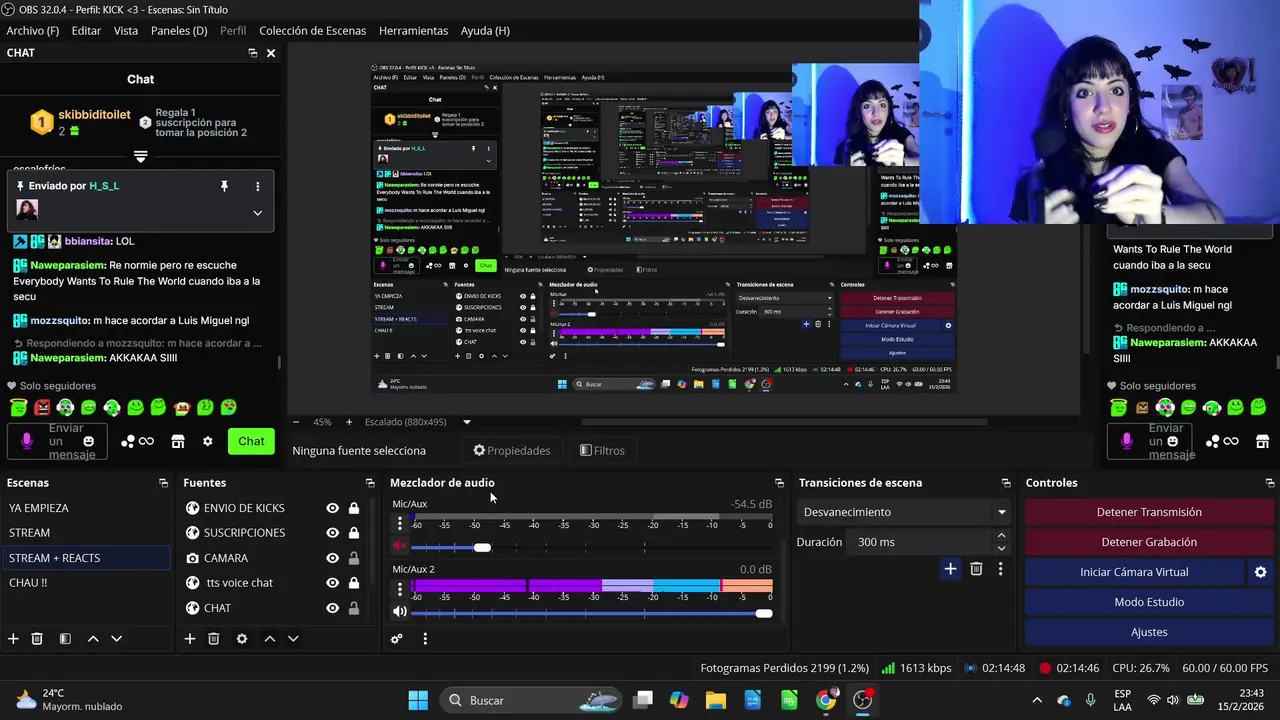The image size is (1280, 720).
Task: Hide the ENVIO DE KICKS source
Action: pyautogui.click(x=332, y=508)
